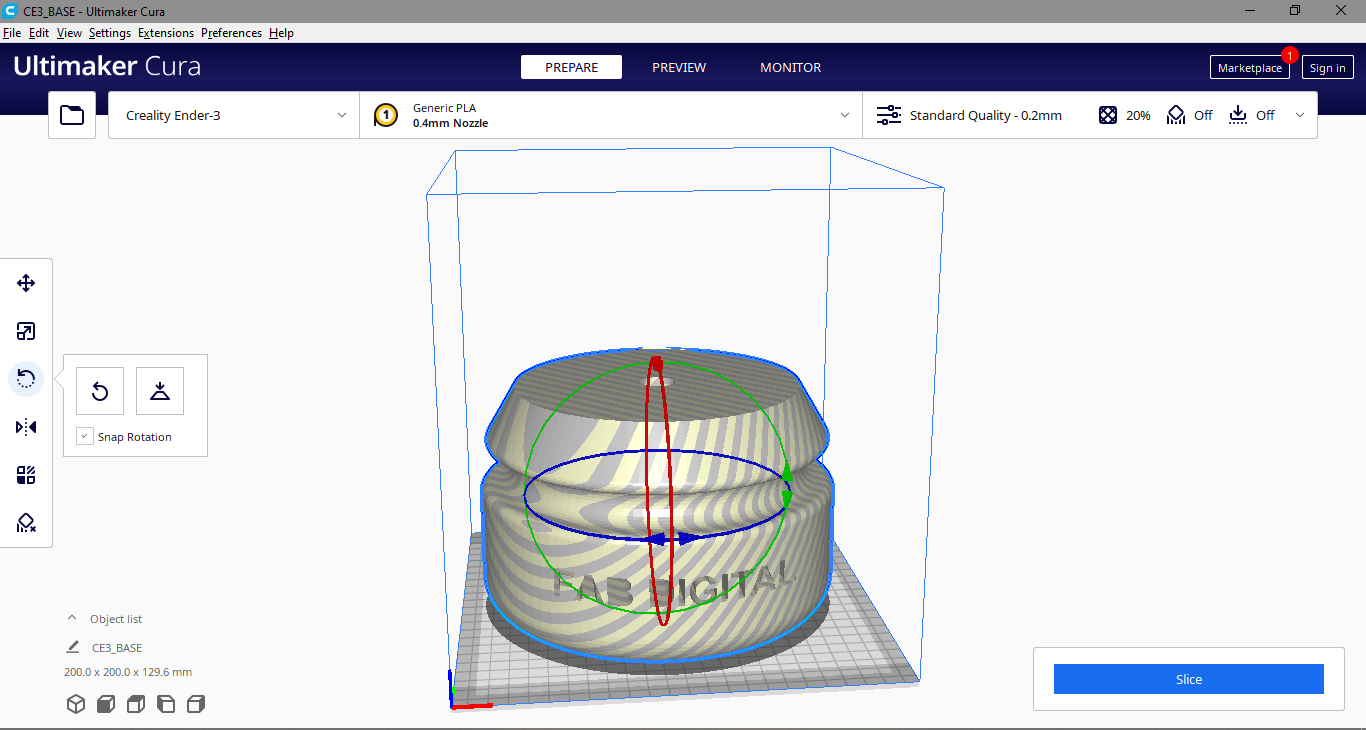Viewport: 1366px width, 730px height.
Task: Expand the Standard Quality print settings panel
Action: pyautogui.click(x=1090, y=115)
